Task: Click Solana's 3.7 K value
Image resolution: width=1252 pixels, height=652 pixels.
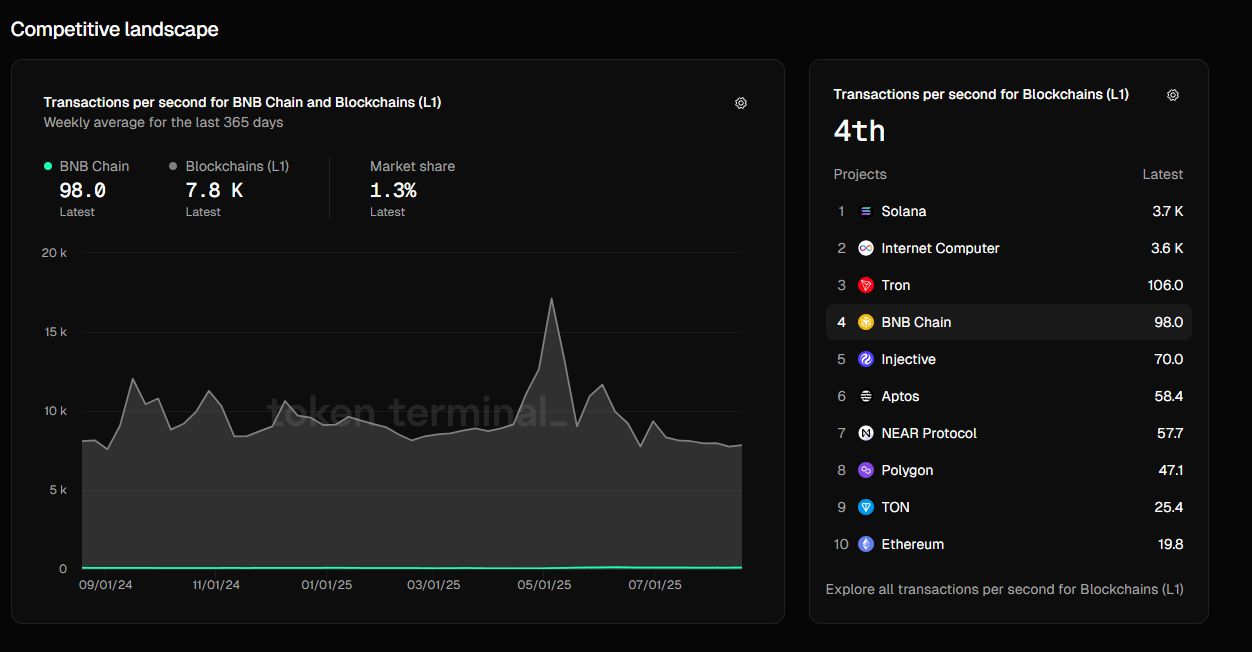Action: click(x=1168, y=211)
